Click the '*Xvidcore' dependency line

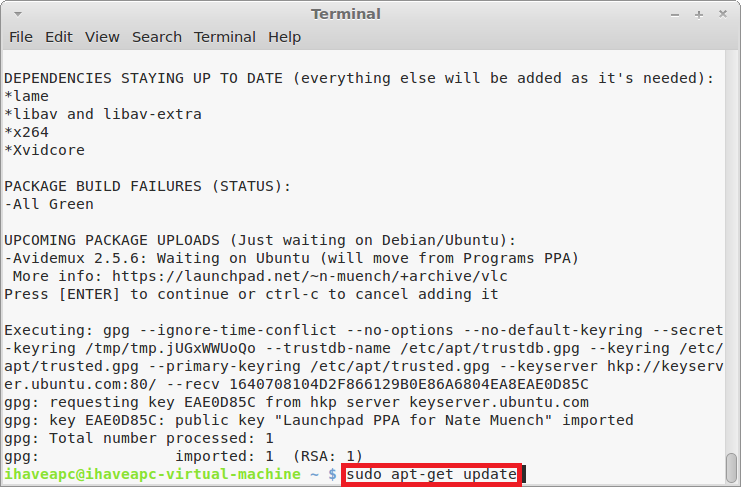coord(44,150)
